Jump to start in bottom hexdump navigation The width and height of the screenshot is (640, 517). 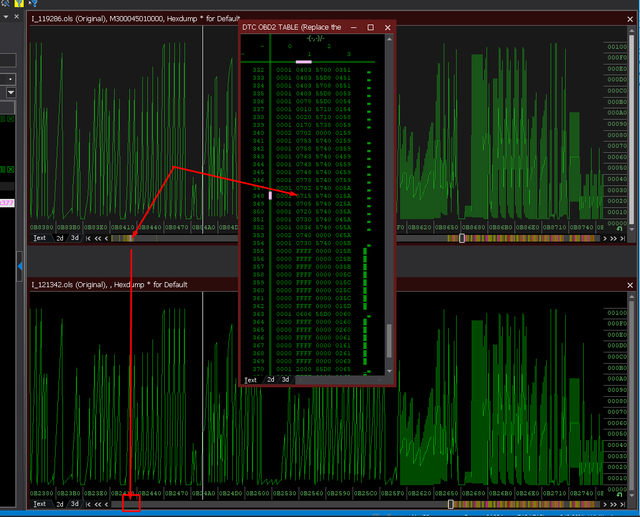88,504
